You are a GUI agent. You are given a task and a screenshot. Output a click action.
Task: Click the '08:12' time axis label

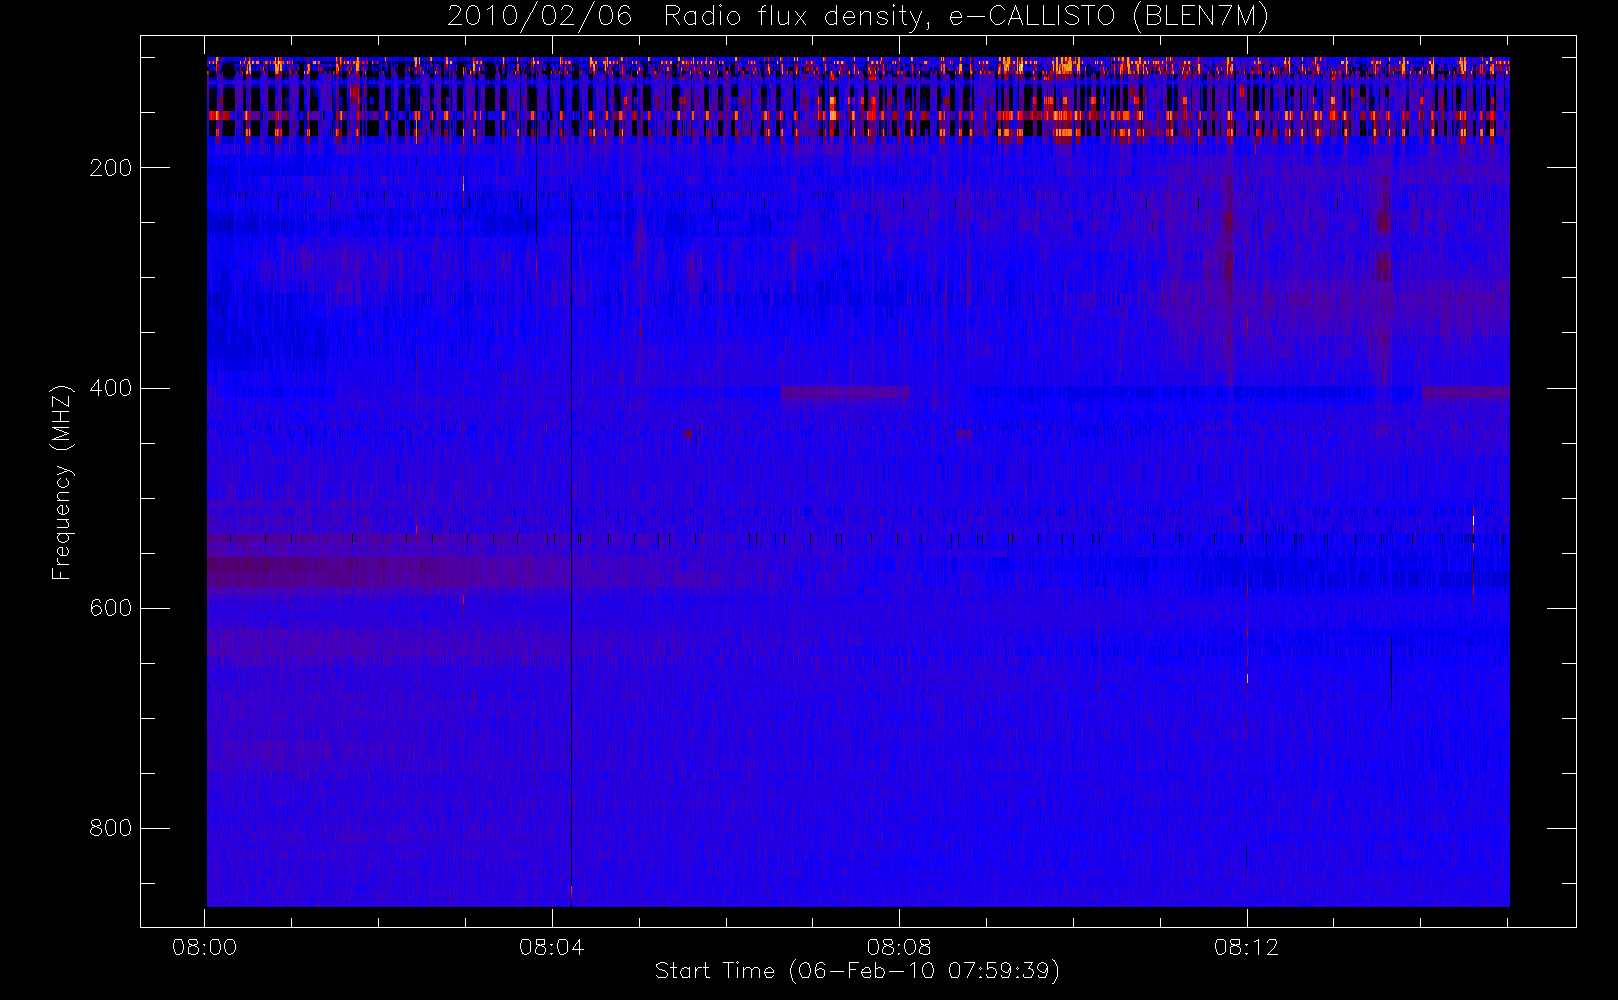(1246, 947)
